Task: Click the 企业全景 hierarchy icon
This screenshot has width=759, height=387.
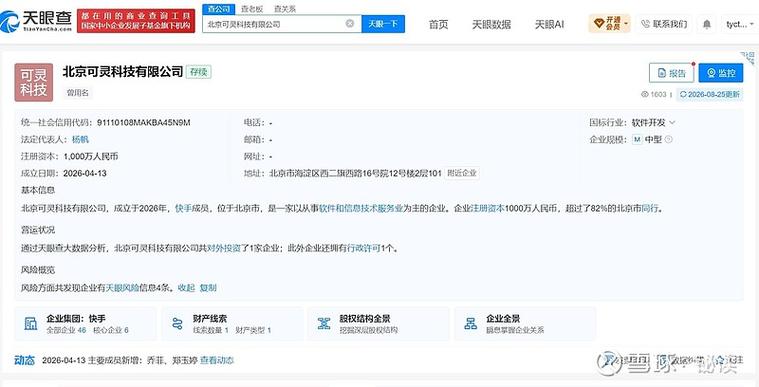Action: coord(471,324)
